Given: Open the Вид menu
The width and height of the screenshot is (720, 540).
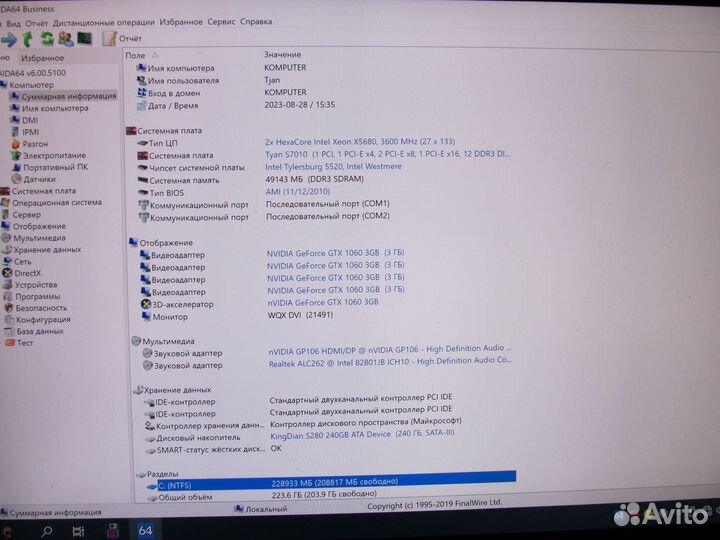Looking at the screenshot, I should [x=13, y=23].
